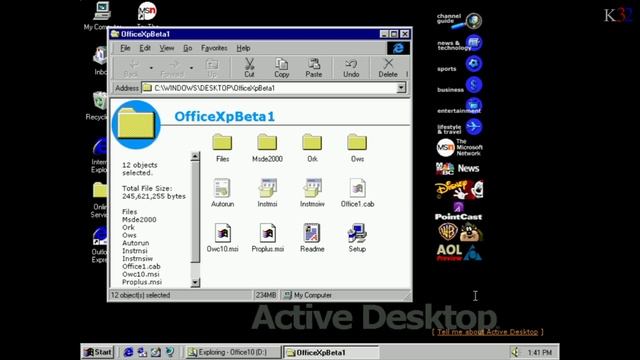The height and width of the screenshot is (360, 640).
Task: Click the Back navigation button
Action: [131, 68]
